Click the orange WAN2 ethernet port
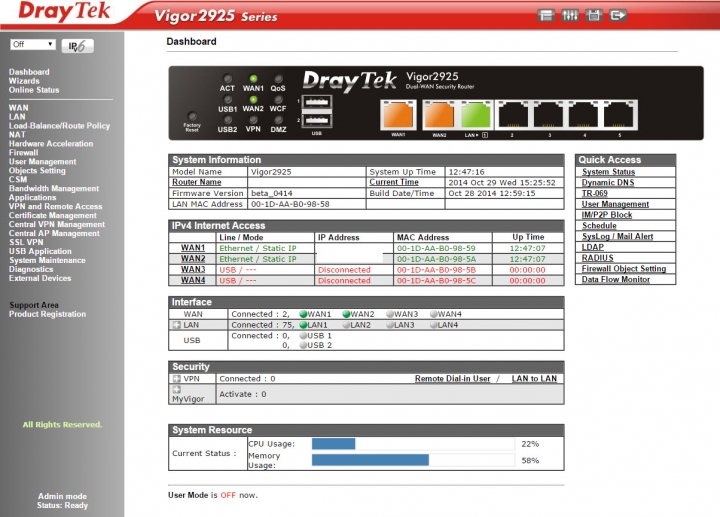Viewport: 720px width, 517px height. click(x=439, y=115)
